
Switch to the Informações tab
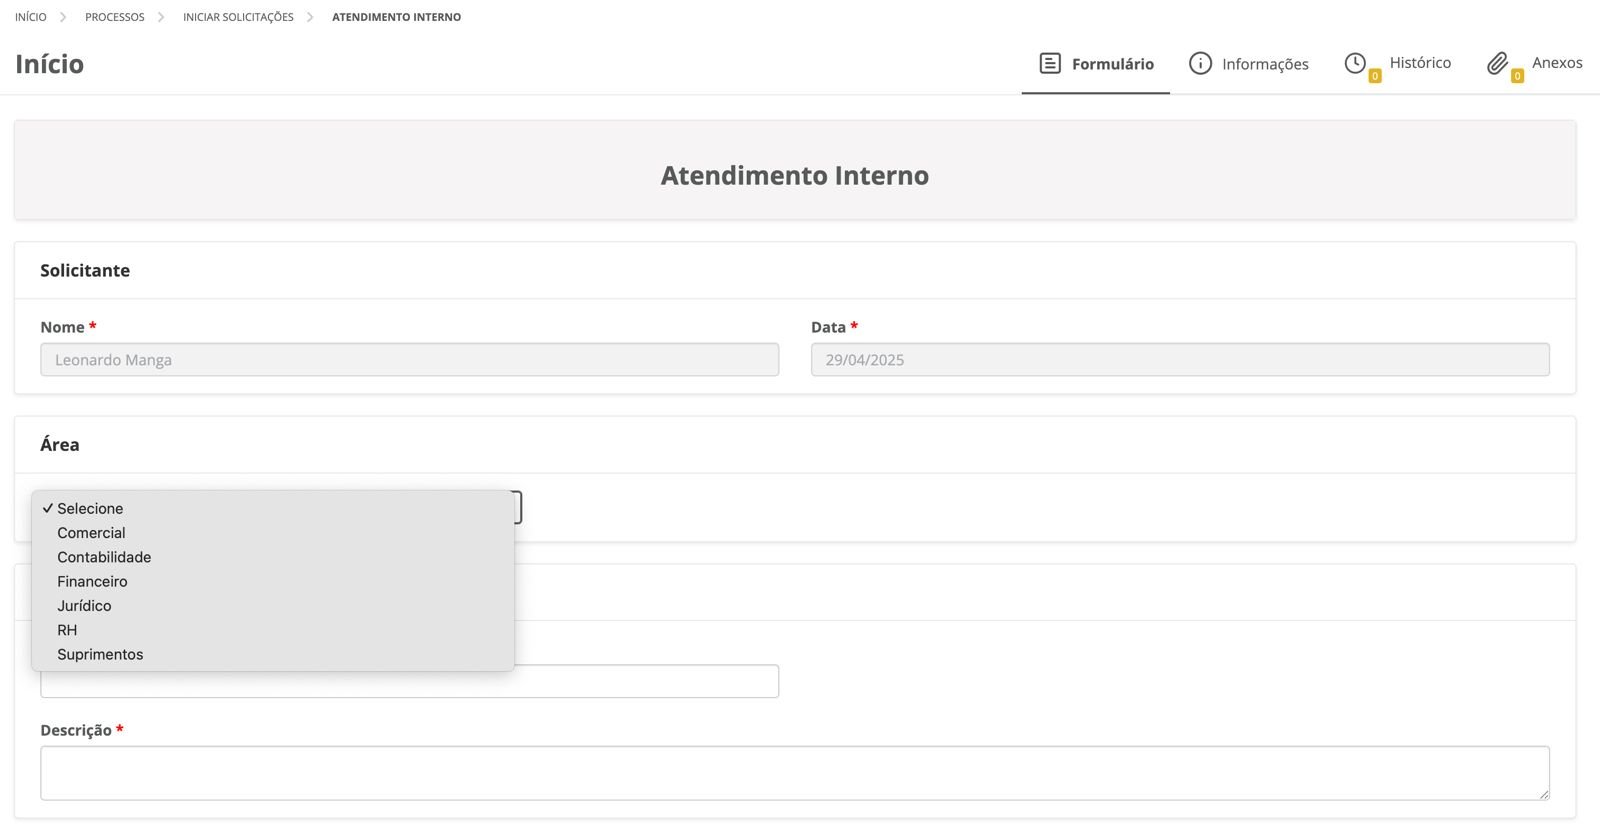(x=1248, y=64)
